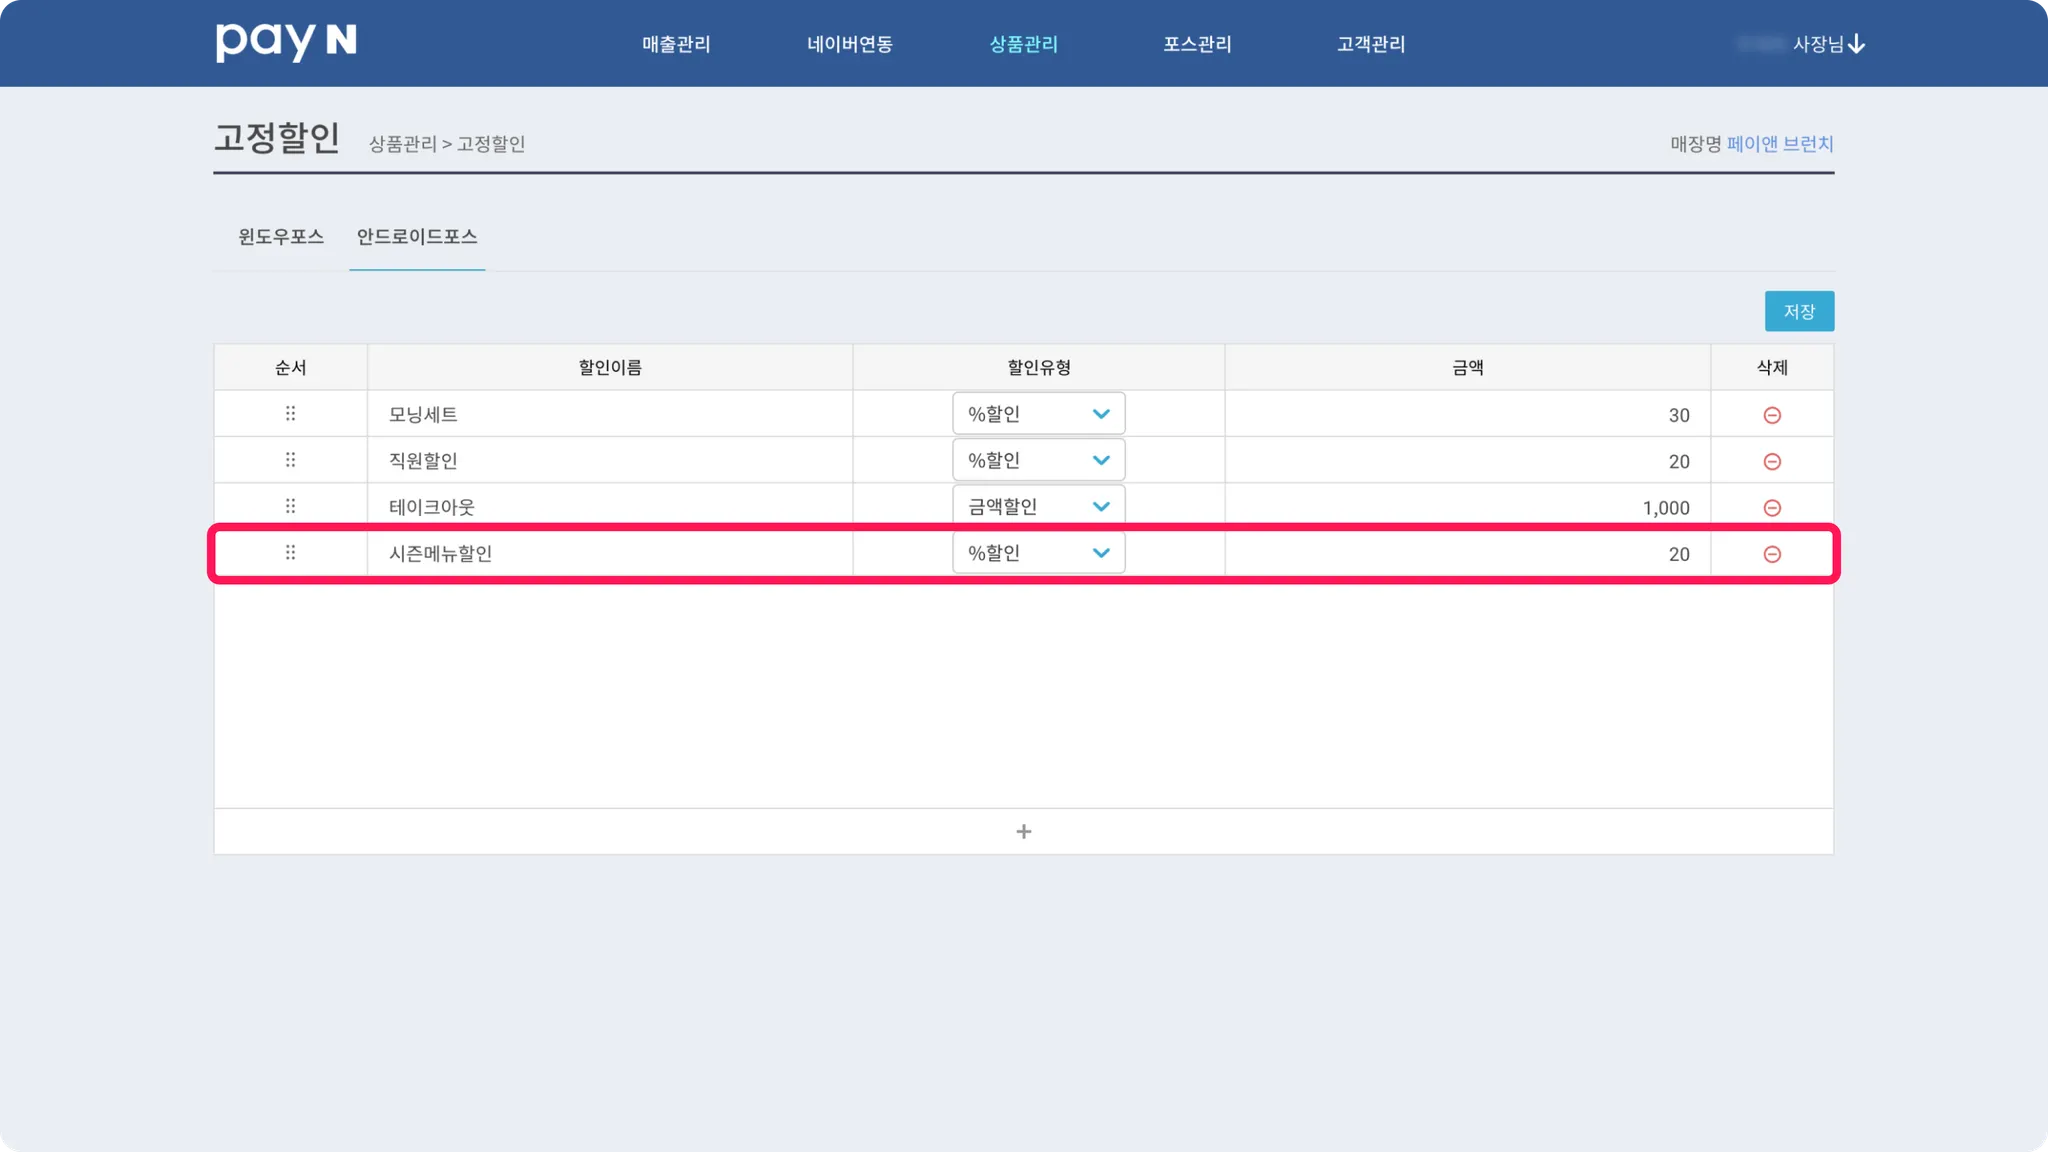Click the pay N logo
2048x1152 pixels.
[x=286, y=42]
